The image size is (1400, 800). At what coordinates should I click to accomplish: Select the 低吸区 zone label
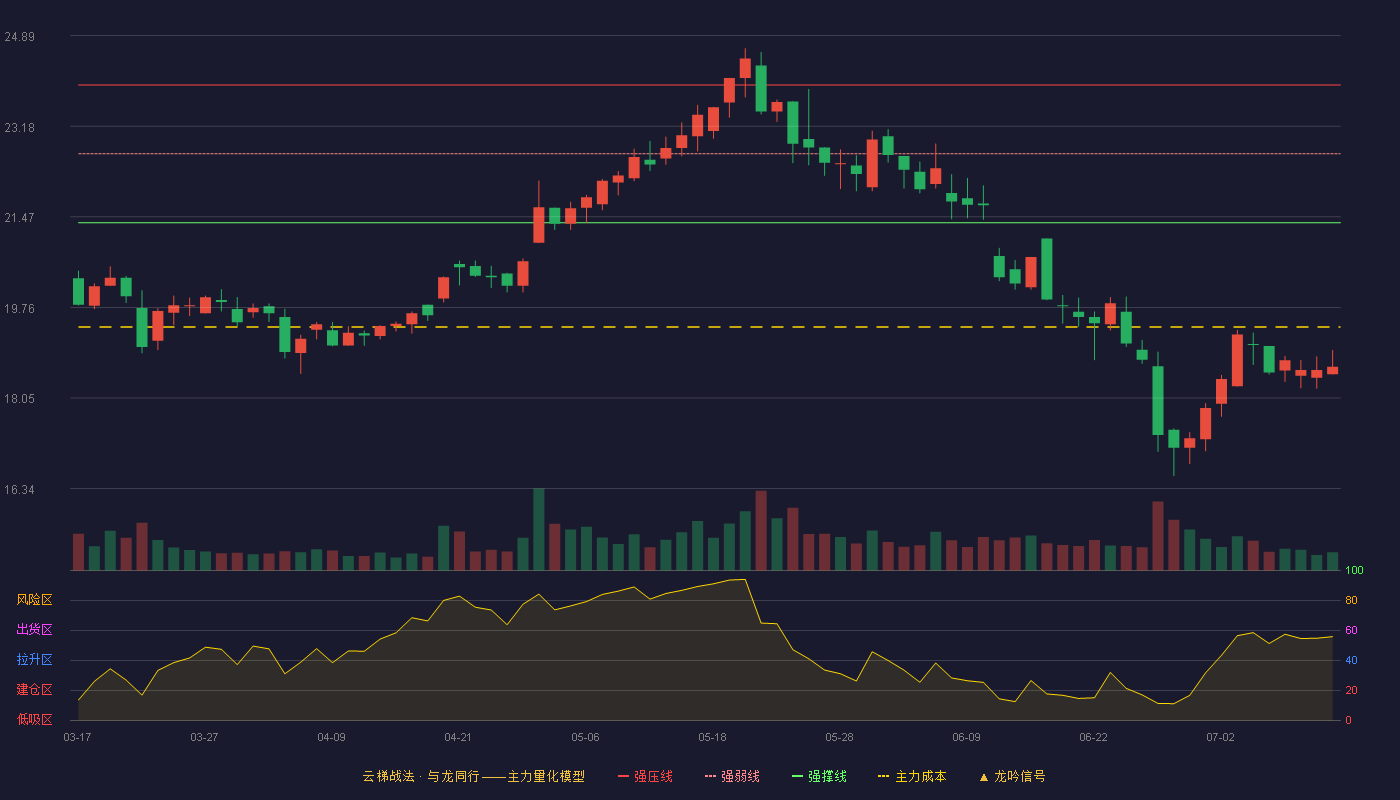34,719
